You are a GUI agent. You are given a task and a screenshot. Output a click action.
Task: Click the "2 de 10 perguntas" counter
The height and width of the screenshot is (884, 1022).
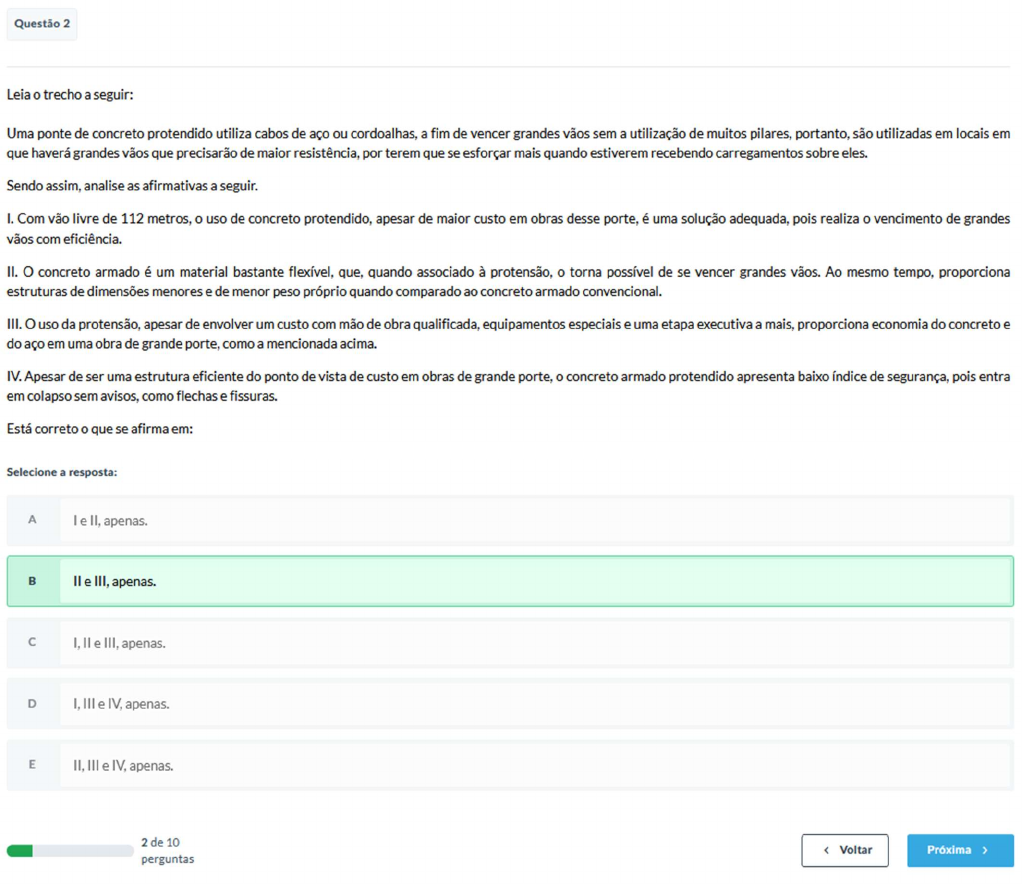[167, 851]
